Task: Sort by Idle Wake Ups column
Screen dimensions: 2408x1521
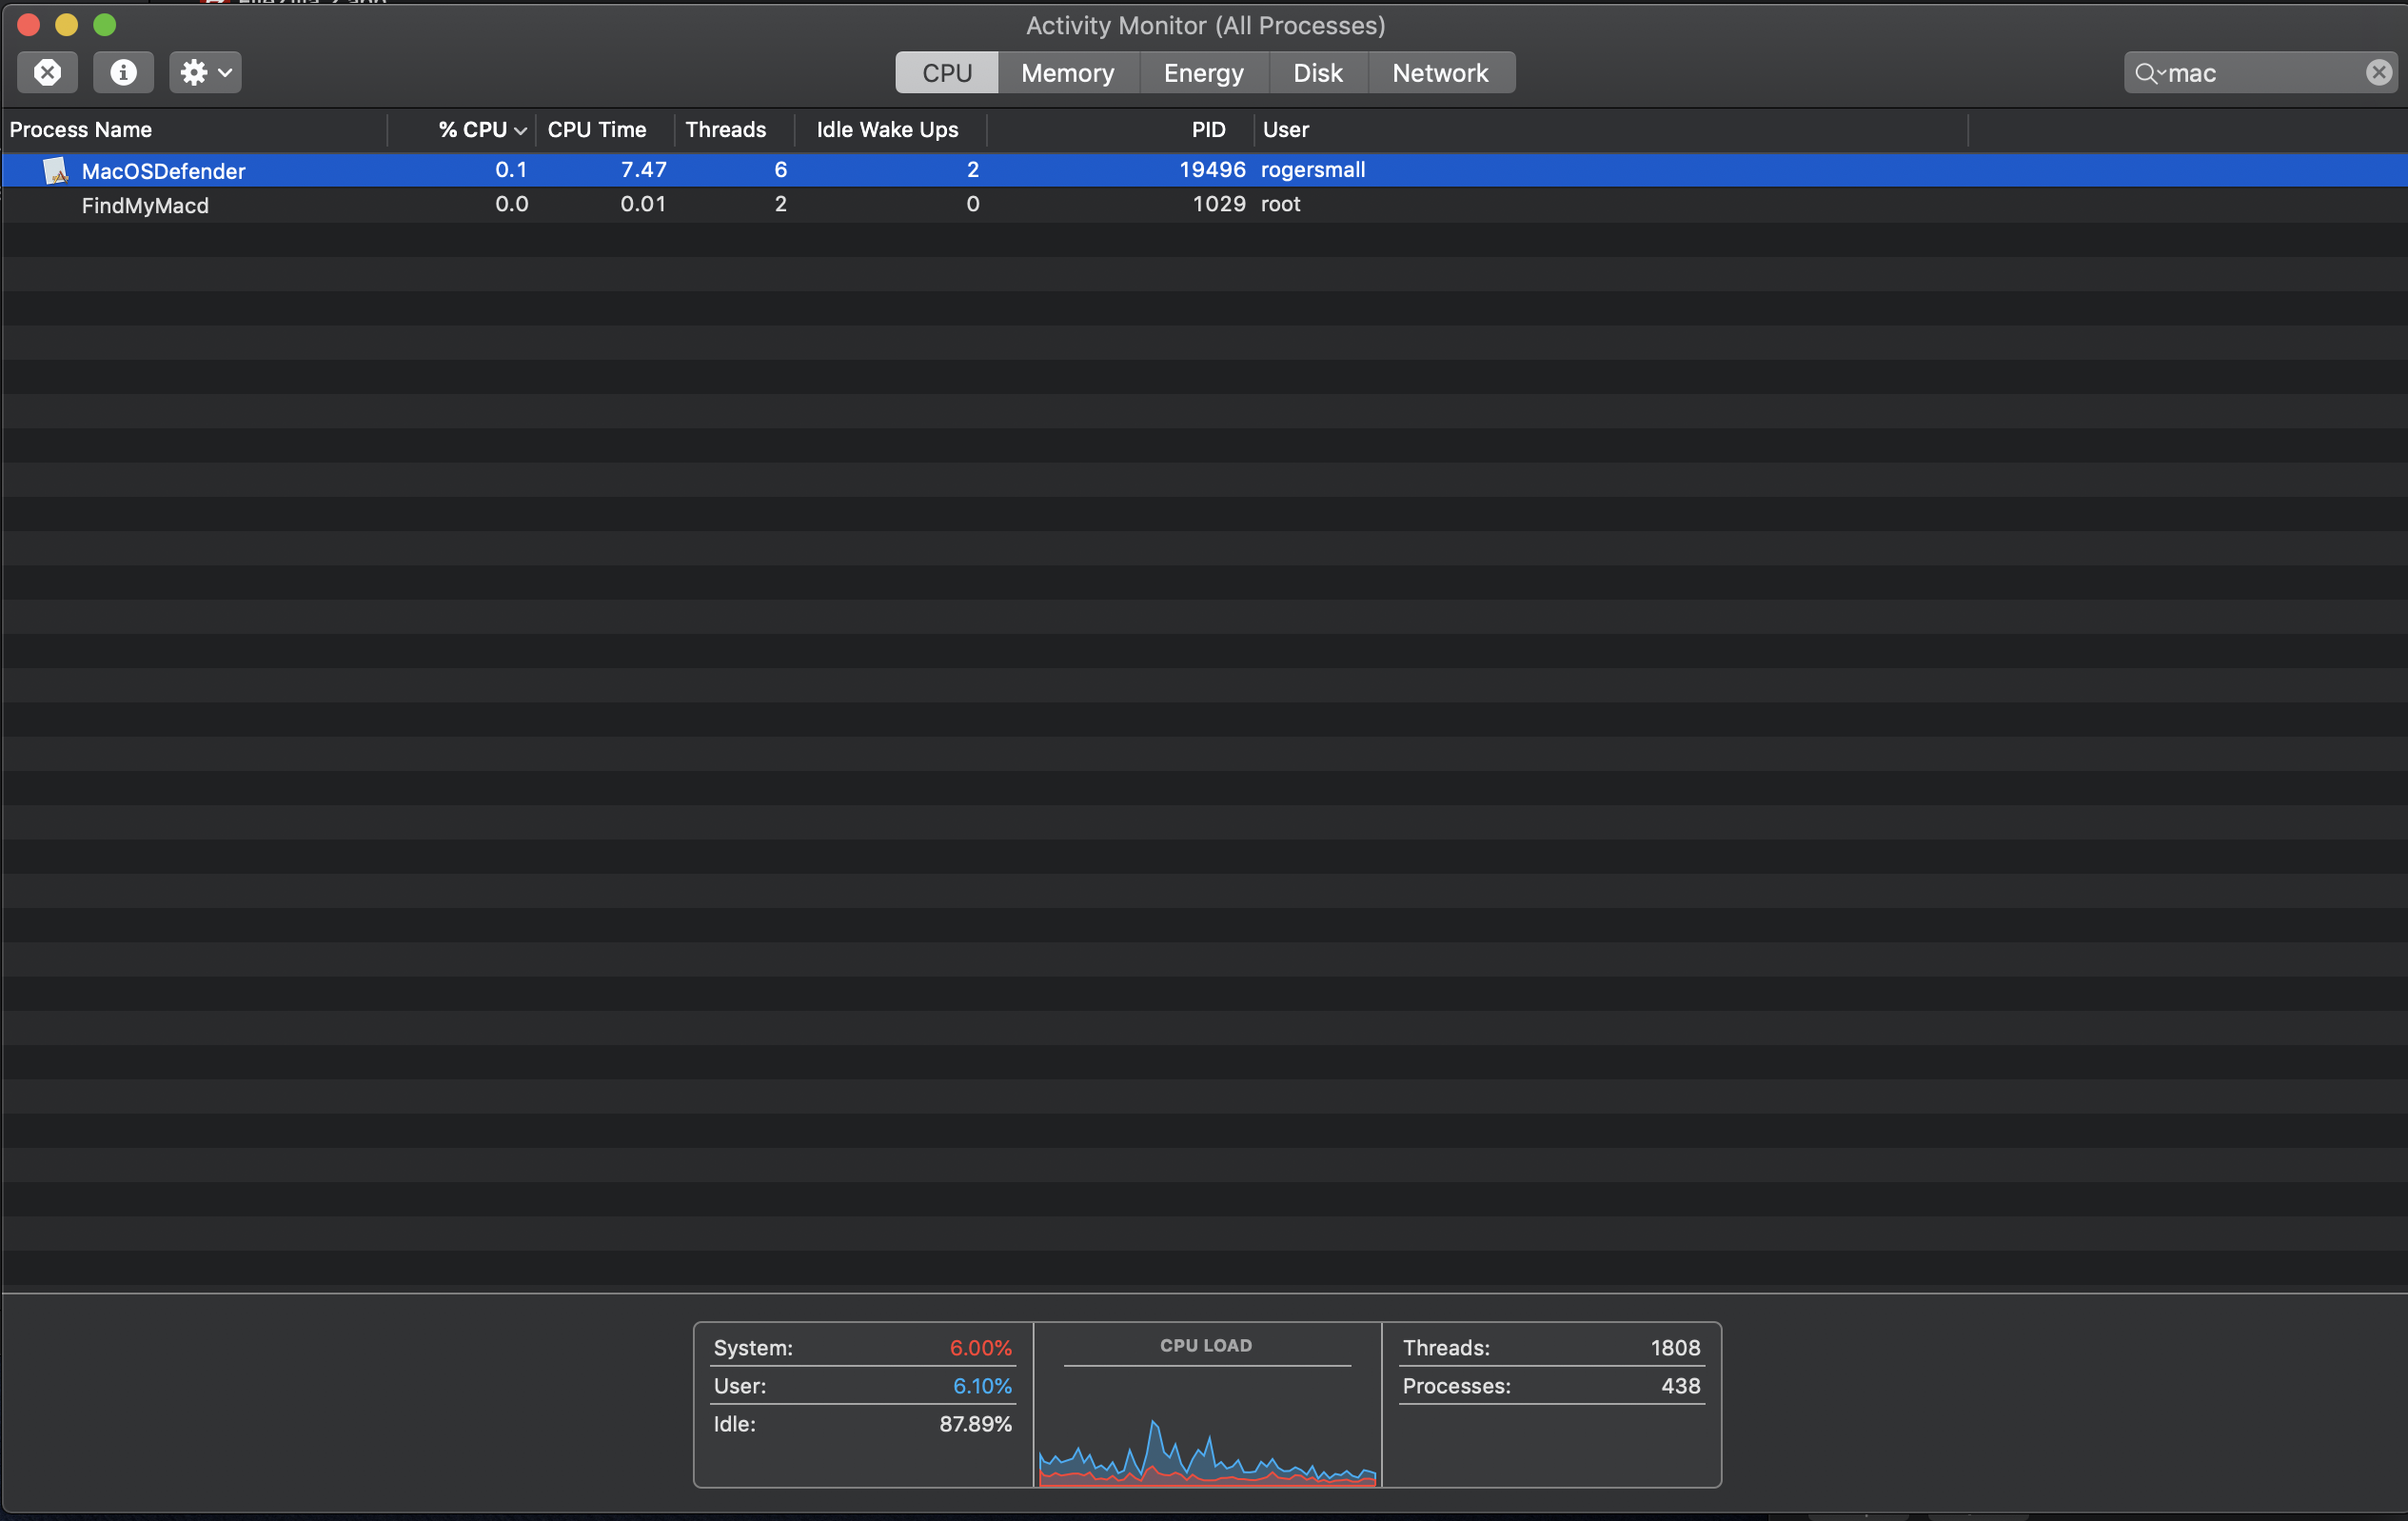Action: (887, 129)
